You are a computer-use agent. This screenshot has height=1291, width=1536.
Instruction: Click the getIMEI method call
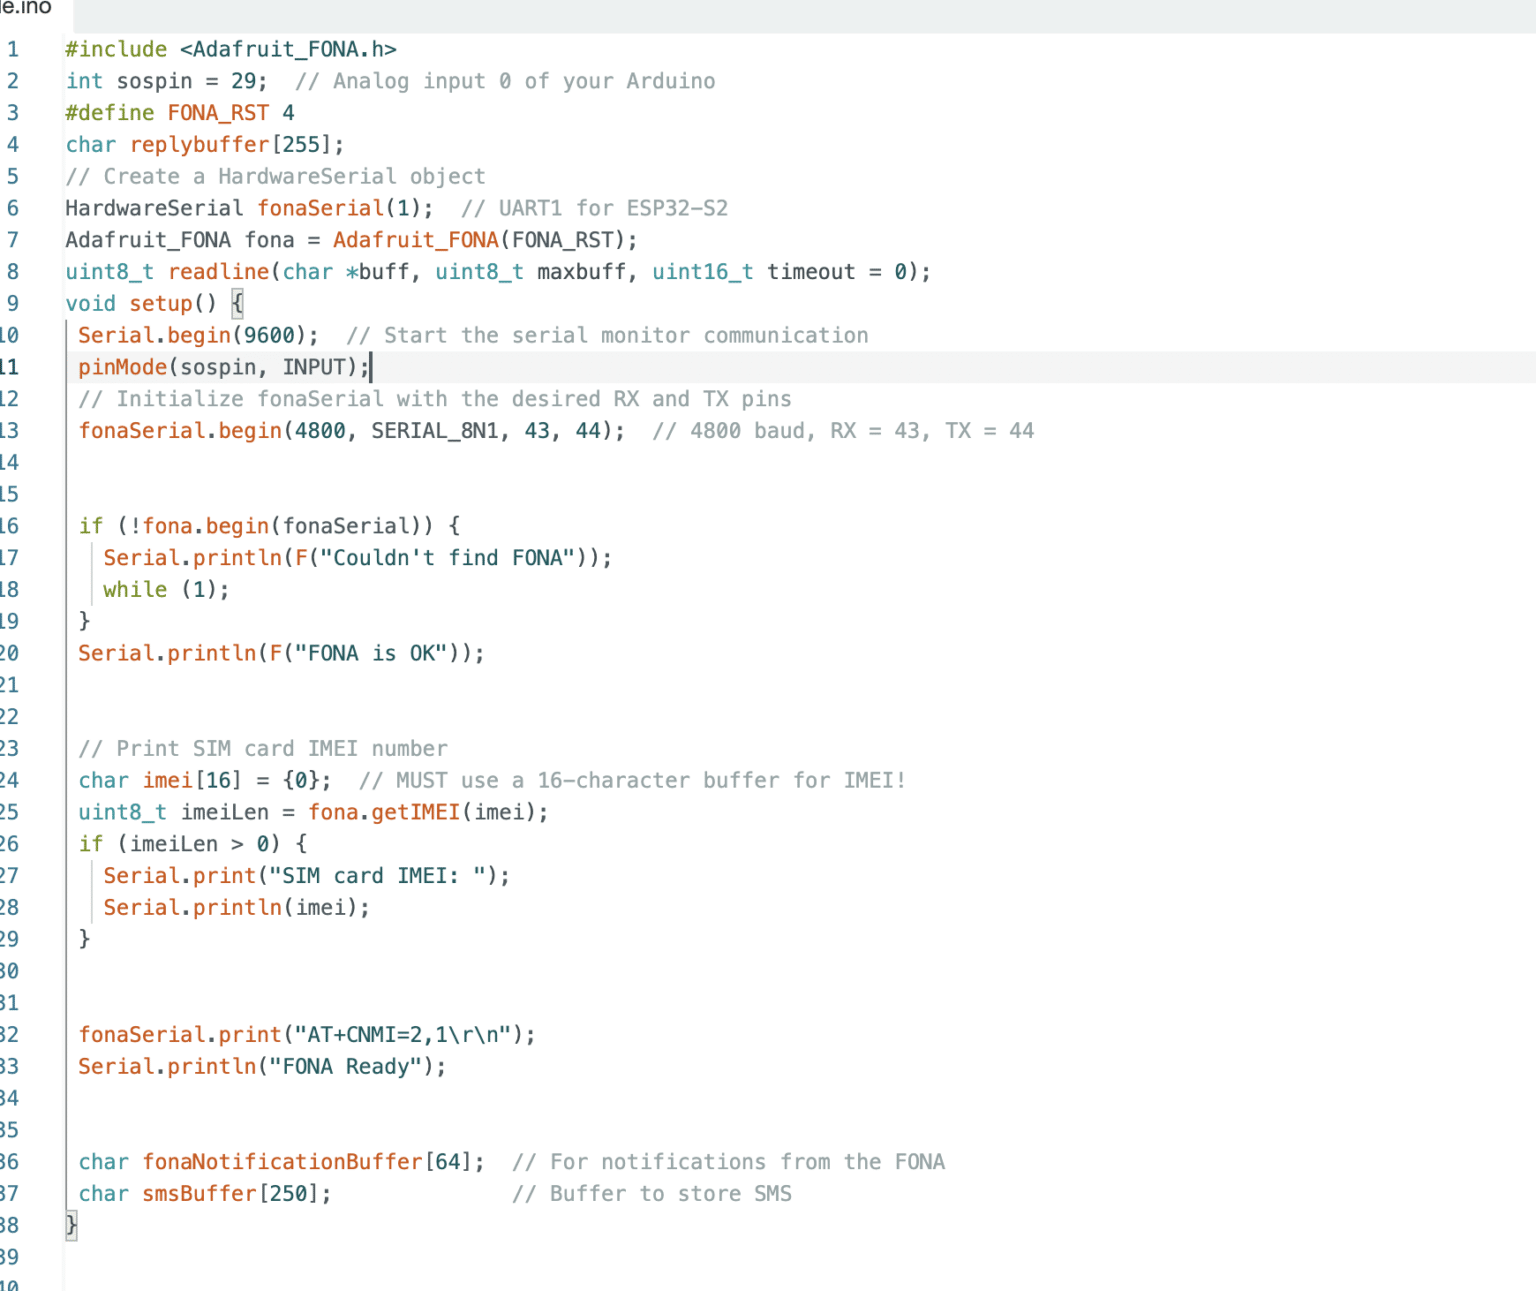click(415, 813)
